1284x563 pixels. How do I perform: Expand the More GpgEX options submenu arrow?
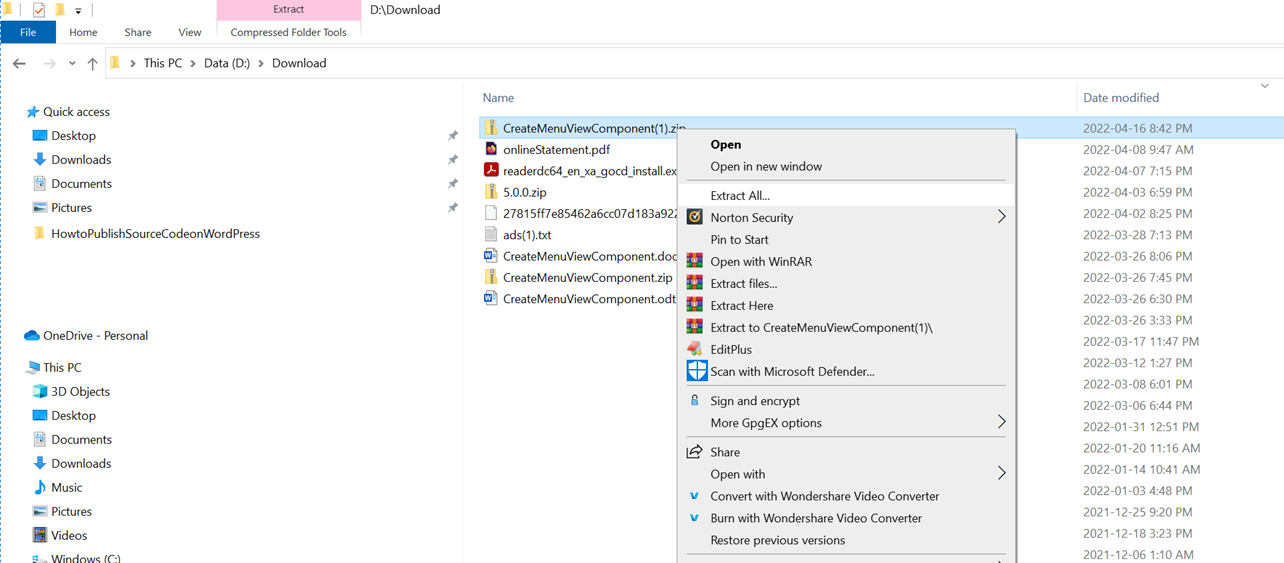pos(1001,423)
